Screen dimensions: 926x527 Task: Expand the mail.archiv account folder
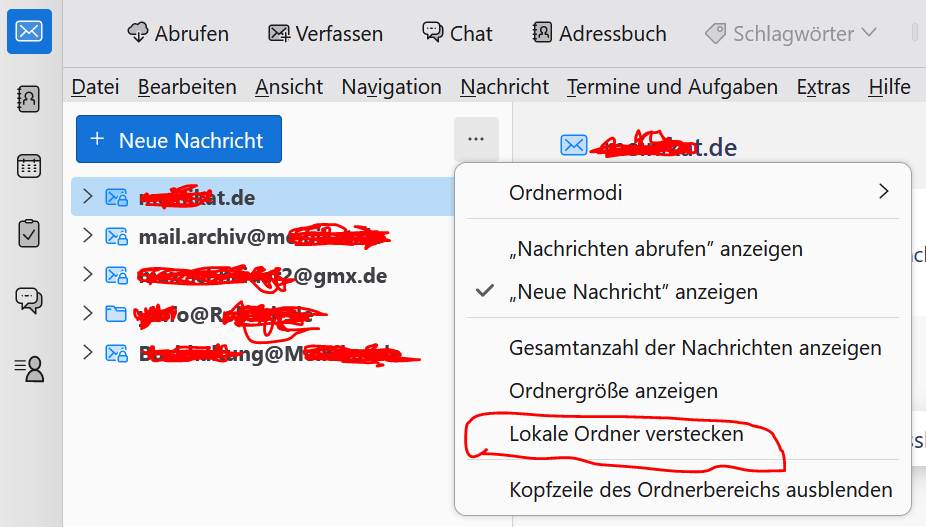[x=87, y=236]
